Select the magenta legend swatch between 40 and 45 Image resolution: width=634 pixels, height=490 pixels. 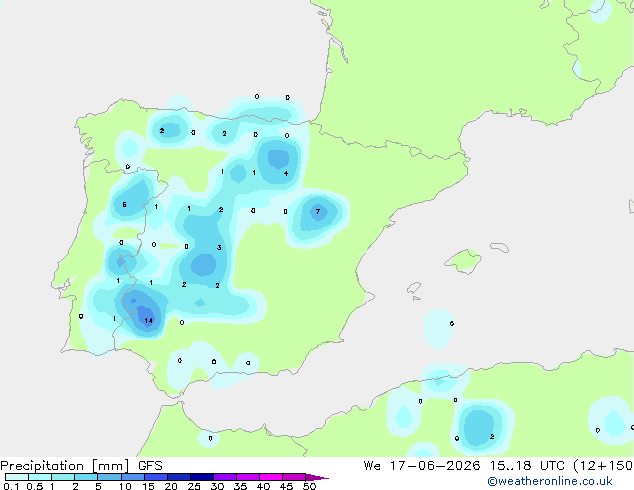click(271, 477)
